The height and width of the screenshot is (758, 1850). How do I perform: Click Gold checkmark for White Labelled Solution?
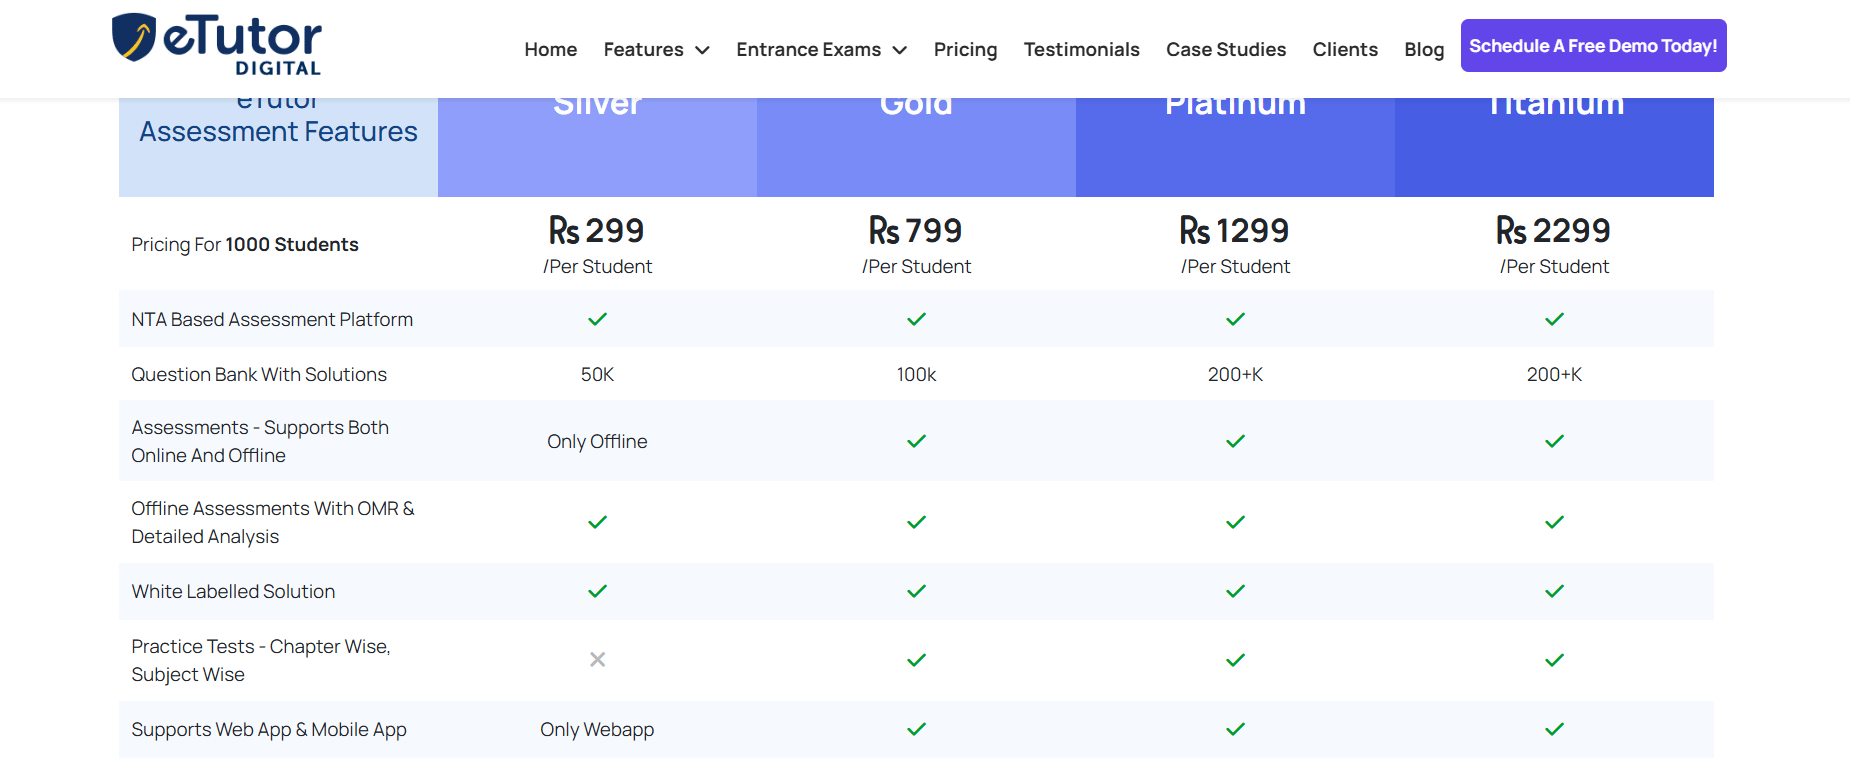(916, 591)
